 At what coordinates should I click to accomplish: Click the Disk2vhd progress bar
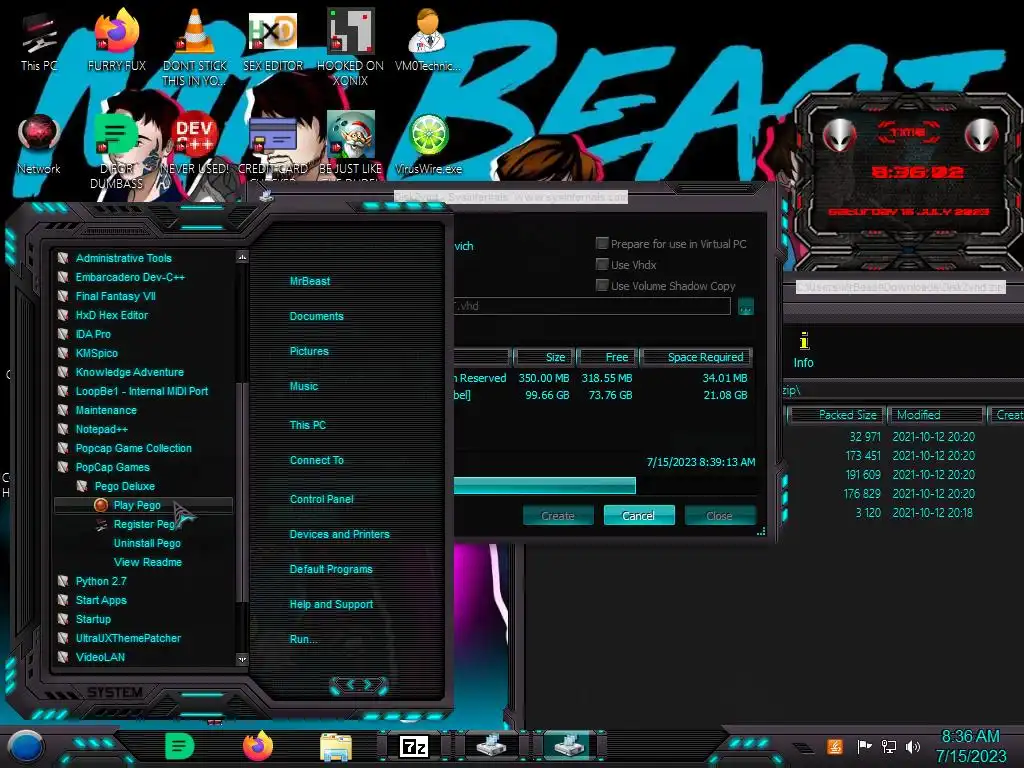coord(545,485)
